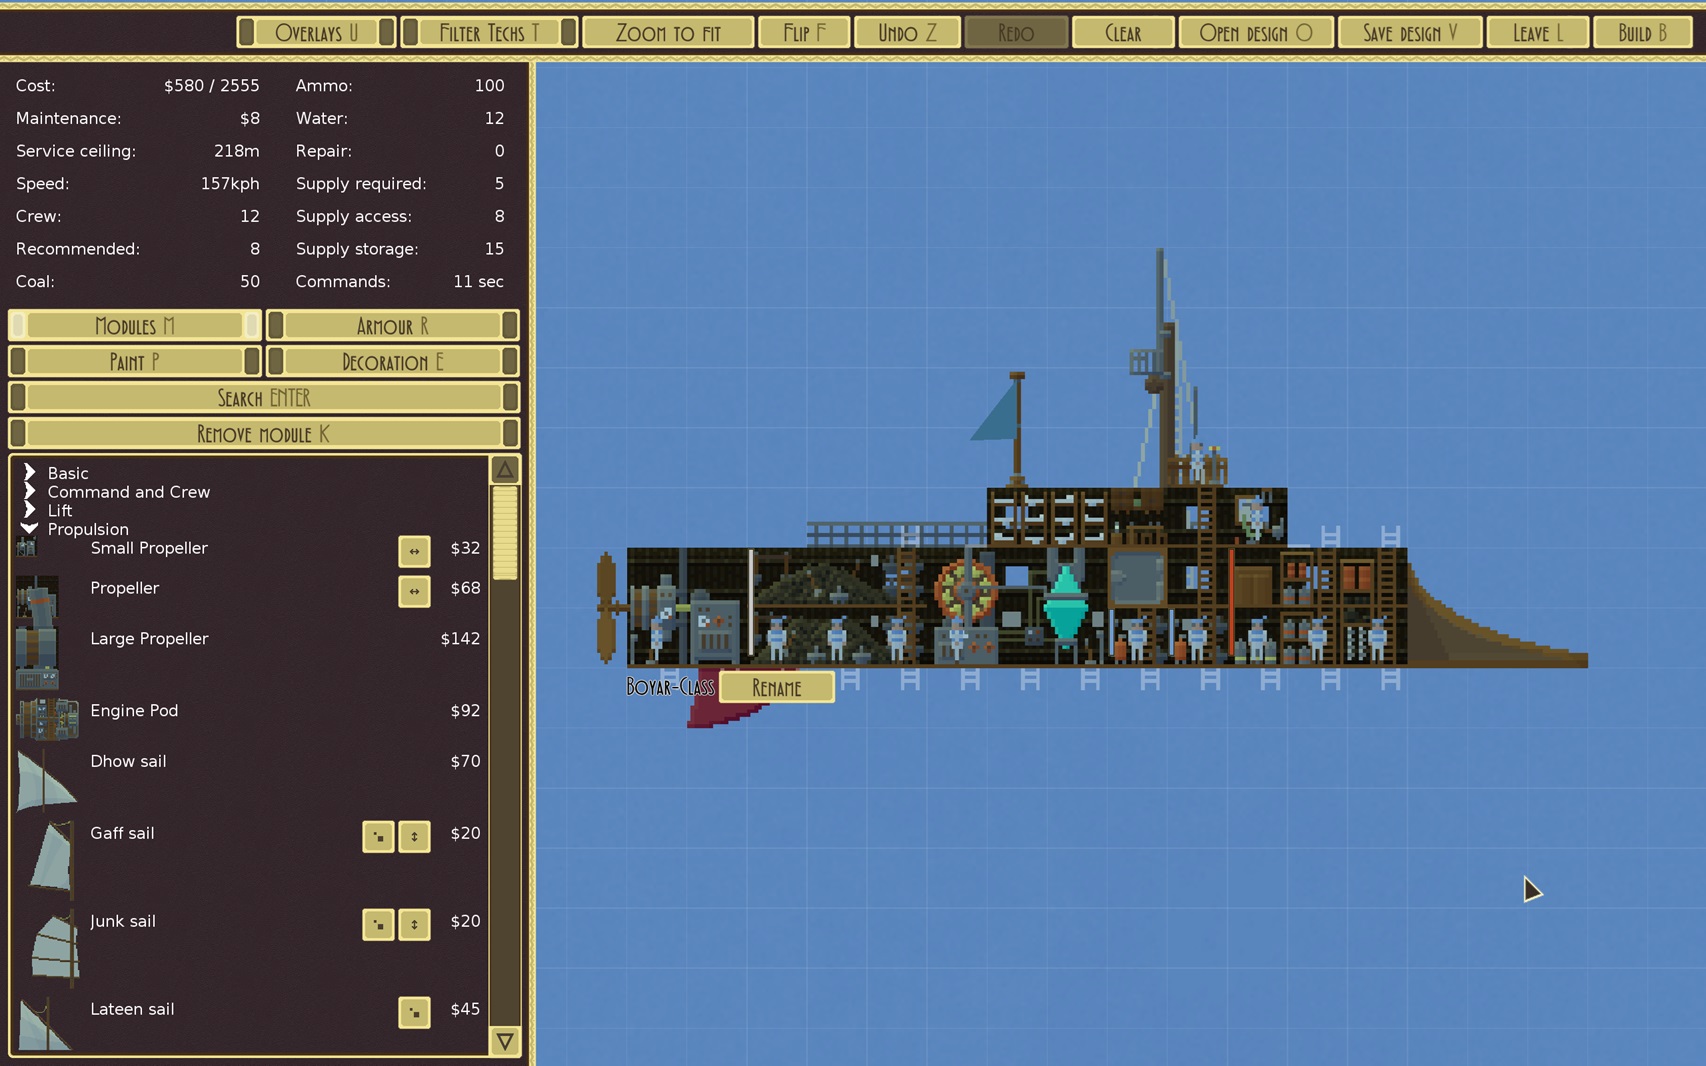Image resolution: width=1706 pixels, height=1066 pixels.
Task: Flip the ship with Flip F
Action: coord(804,33)
